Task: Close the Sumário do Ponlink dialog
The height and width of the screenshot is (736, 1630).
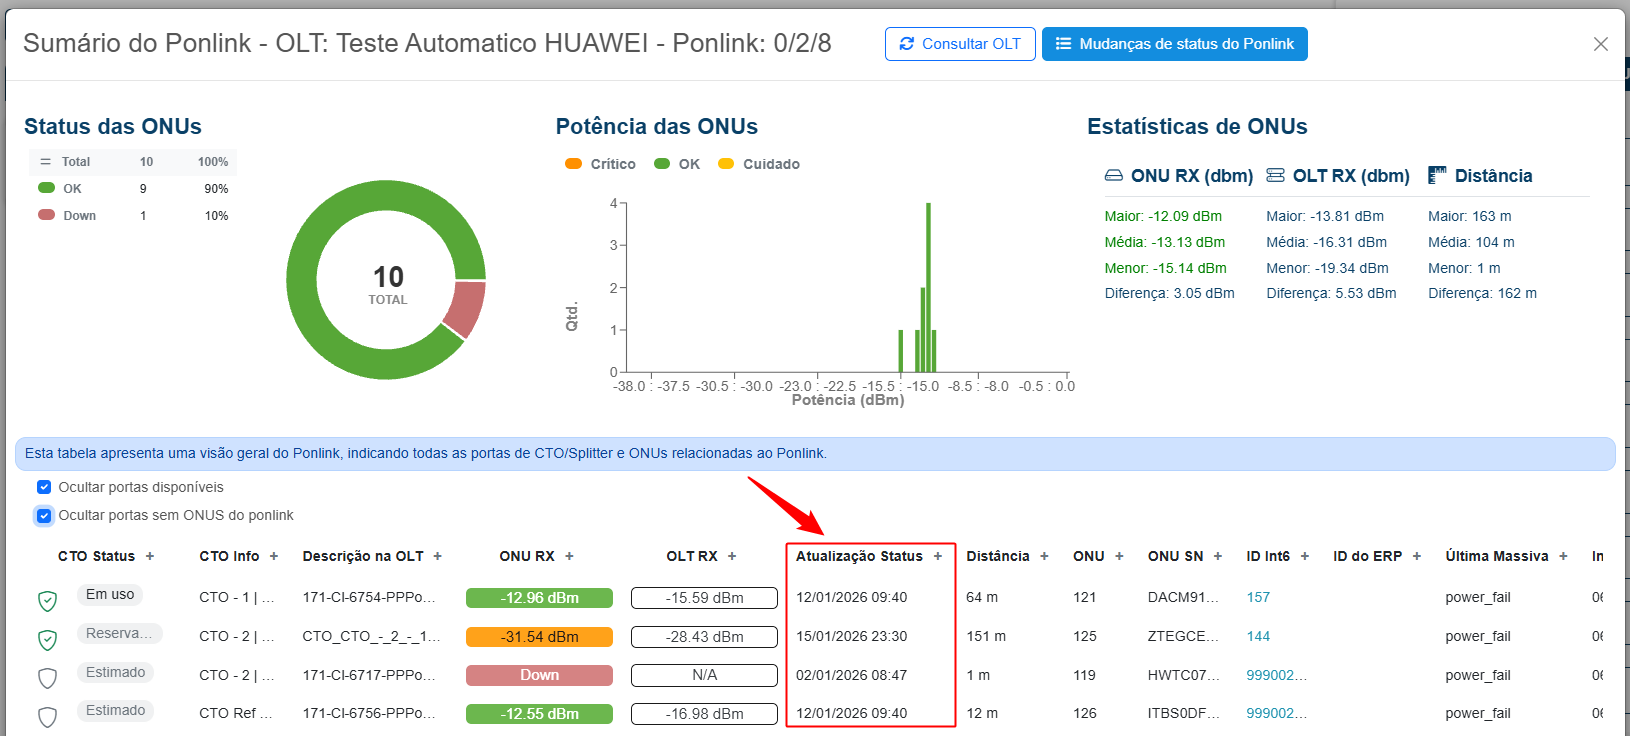Action: point(1601,44)
